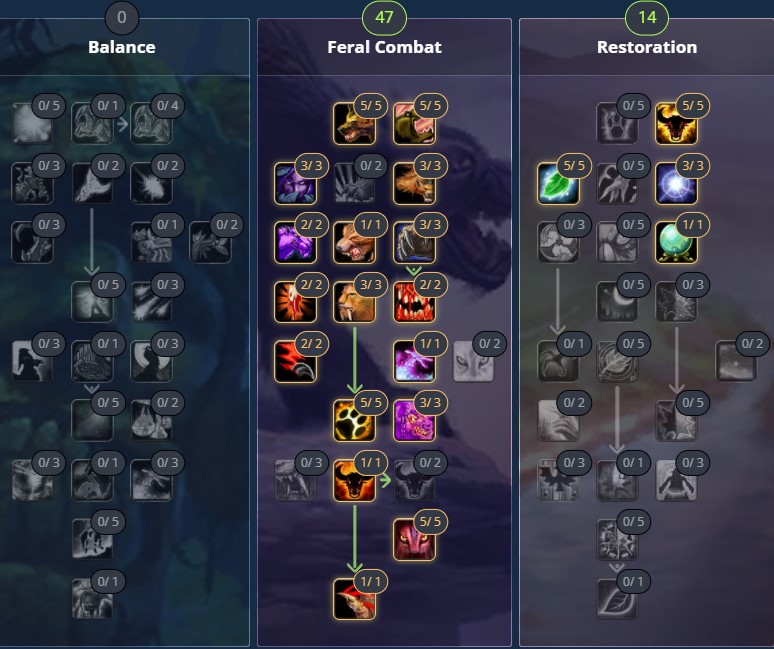Image resolution: width=774 pixels, height=649 pixels.
Task: Click the 47 points counter above Feral Combat
Action: (384, 18)
